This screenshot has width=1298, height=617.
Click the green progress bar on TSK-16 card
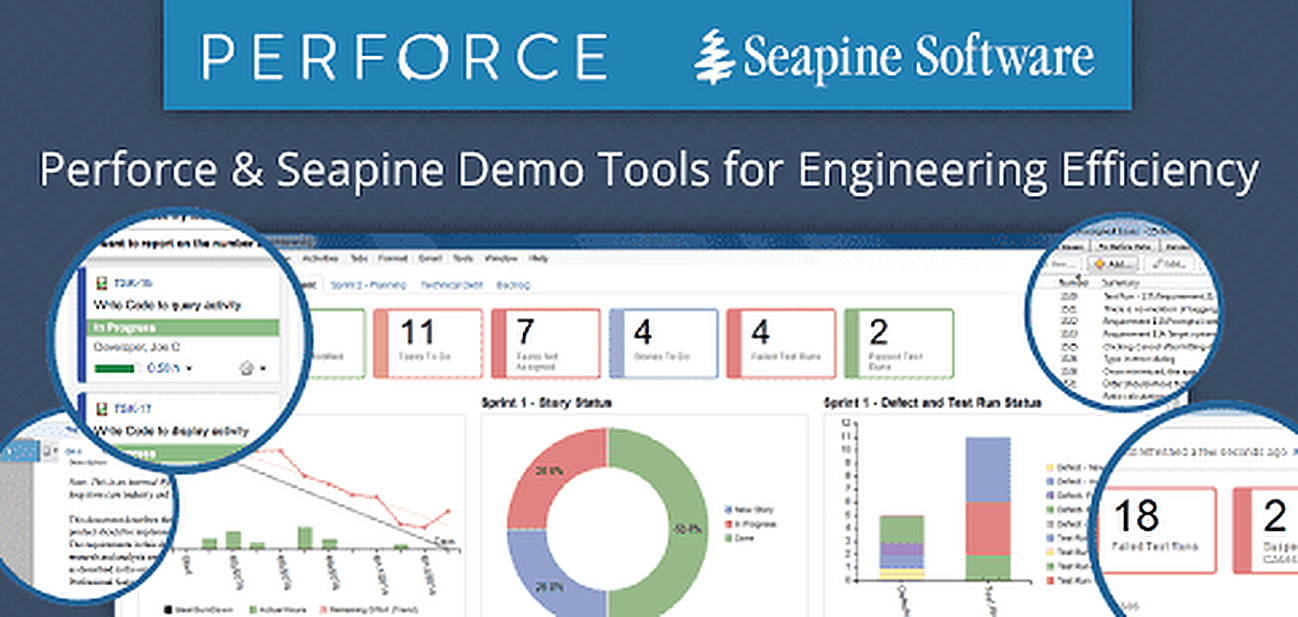(x=116, y=369)
